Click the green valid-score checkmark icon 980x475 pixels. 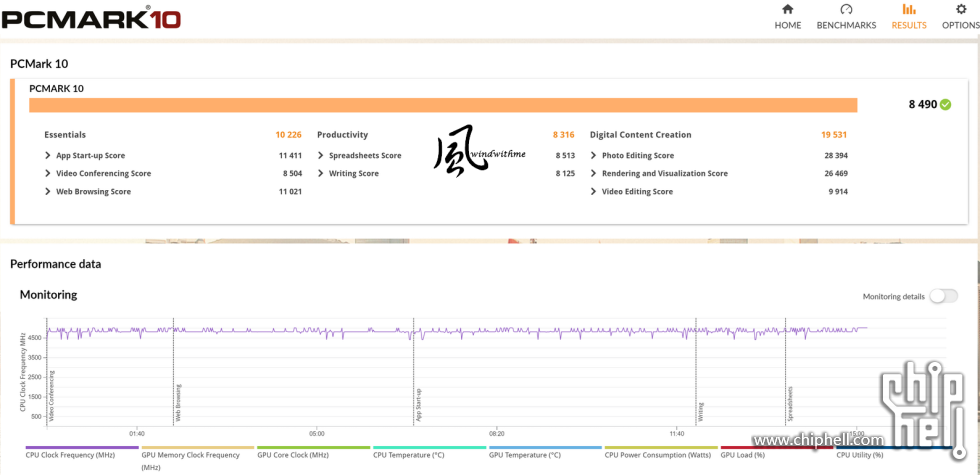click(946, 104)
